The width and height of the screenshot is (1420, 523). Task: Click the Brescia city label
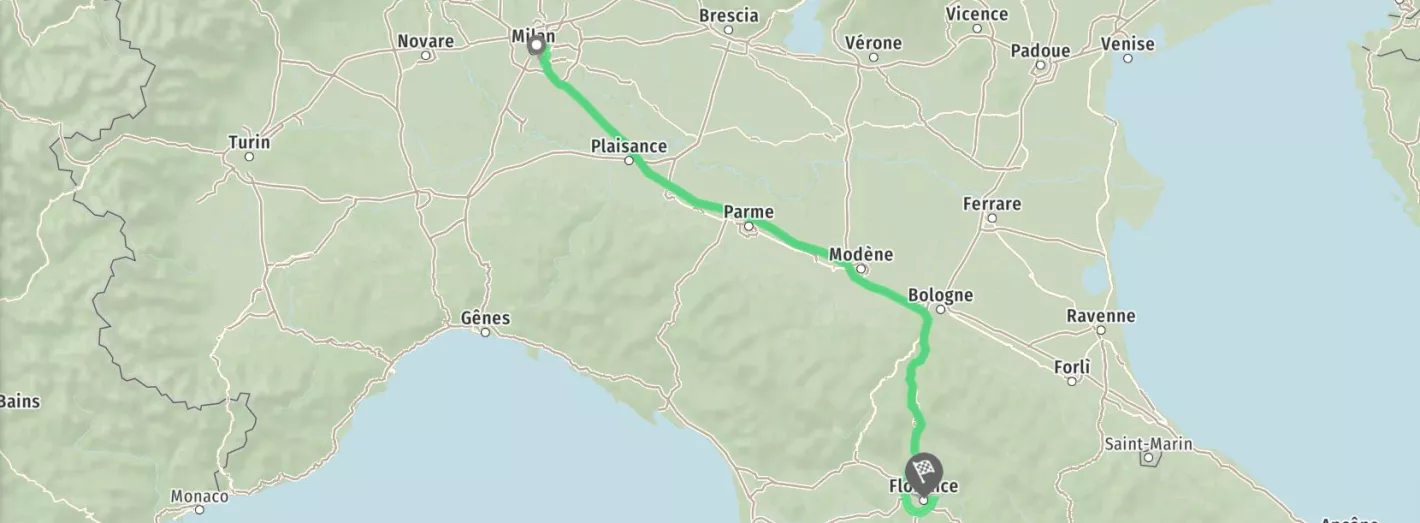(728, 15)
